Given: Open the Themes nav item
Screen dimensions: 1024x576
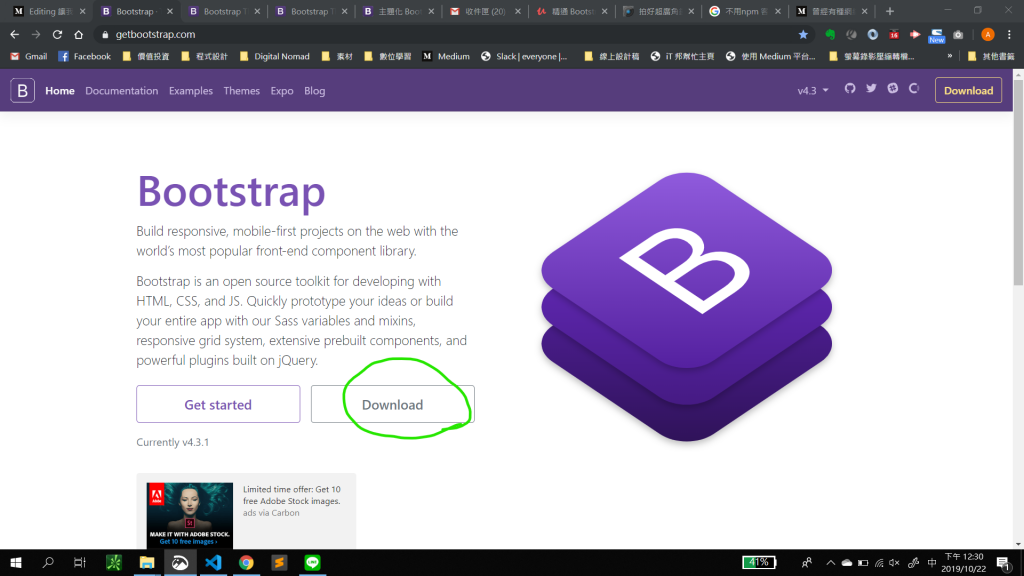Looking at the screenshot, I should pyautogui.click(x=242, y=91).
